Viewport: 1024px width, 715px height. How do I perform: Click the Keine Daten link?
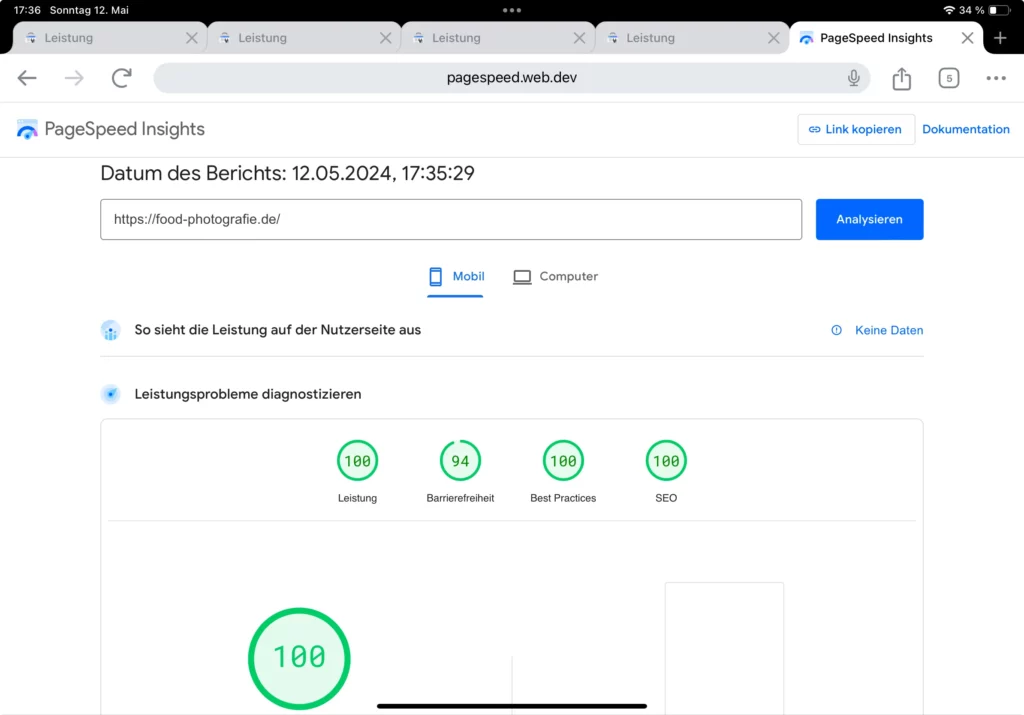click(889, 330)
